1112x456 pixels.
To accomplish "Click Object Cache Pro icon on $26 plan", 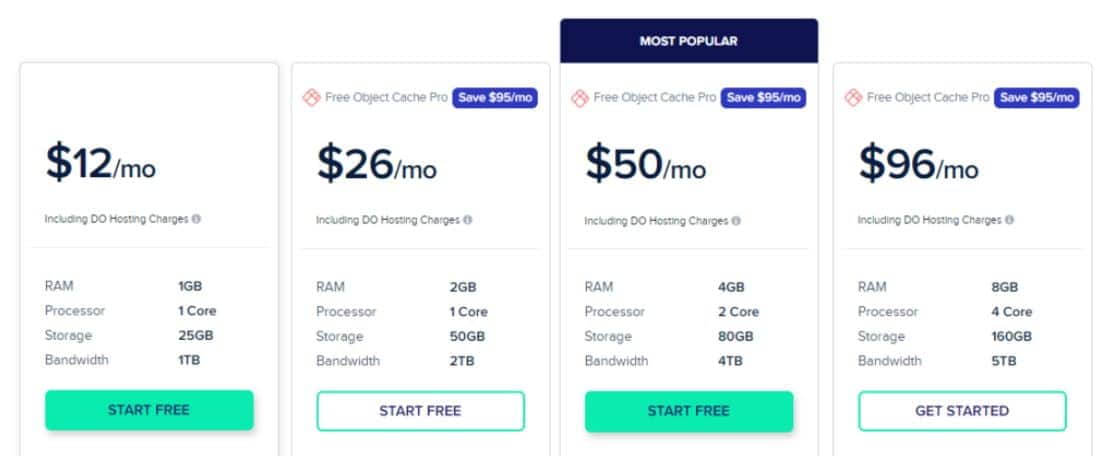I will click(311, 98).
